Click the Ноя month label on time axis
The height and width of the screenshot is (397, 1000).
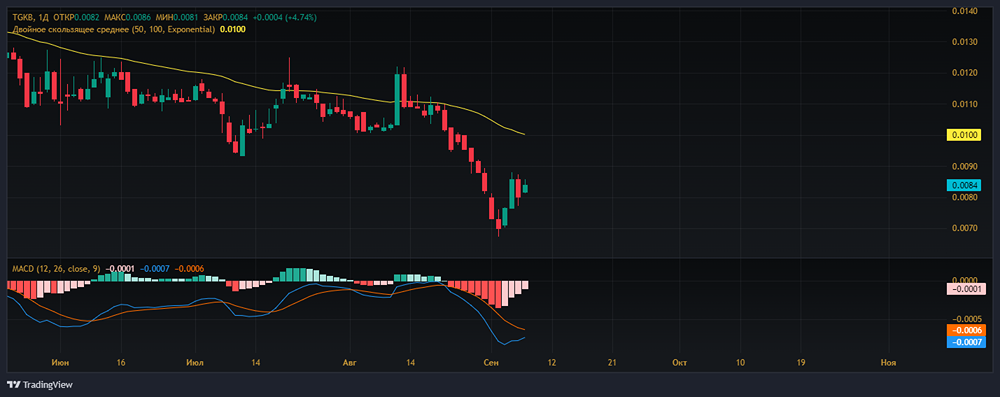(x=888, y=363)
